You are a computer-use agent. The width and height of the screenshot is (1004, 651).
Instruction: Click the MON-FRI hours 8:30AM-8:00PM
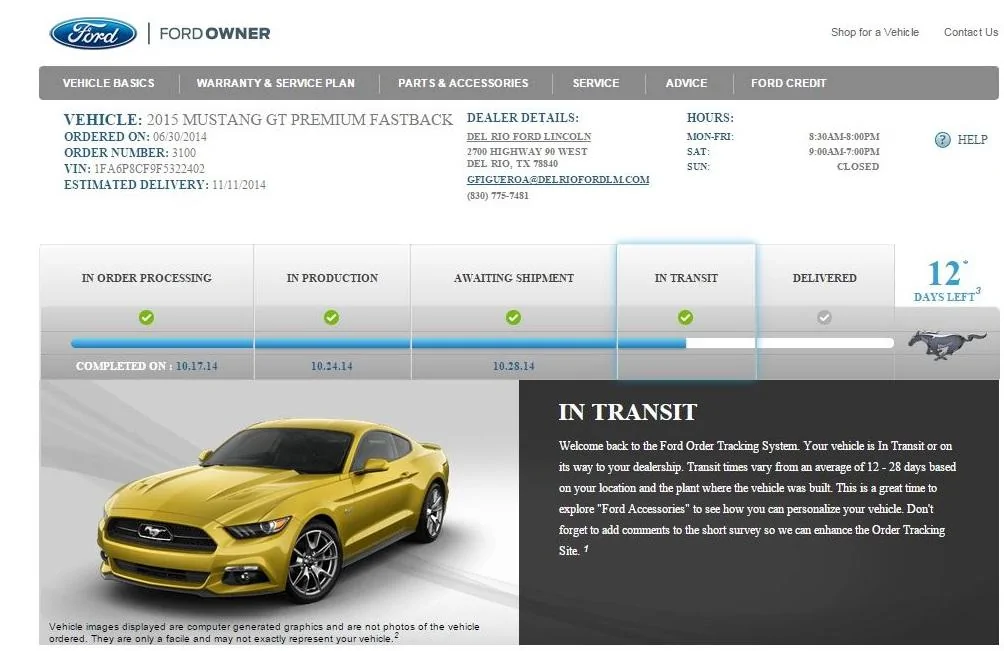pyautogui.click(x=844, y=136)
